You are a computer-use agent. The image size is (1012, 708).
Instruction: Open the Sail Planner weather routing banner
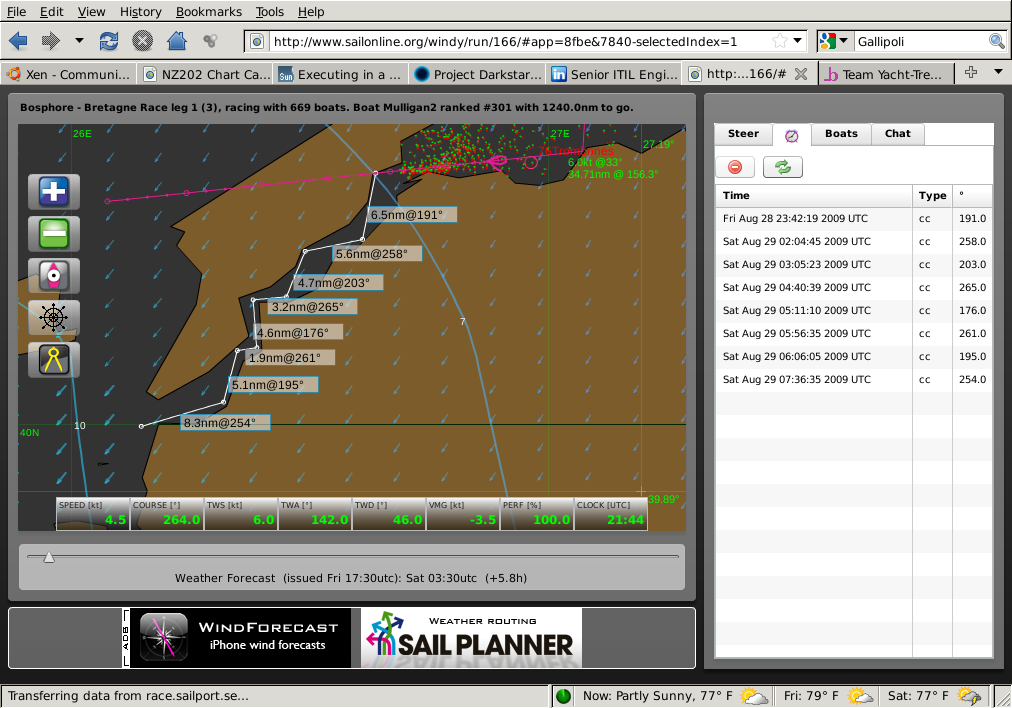point(471,638)
